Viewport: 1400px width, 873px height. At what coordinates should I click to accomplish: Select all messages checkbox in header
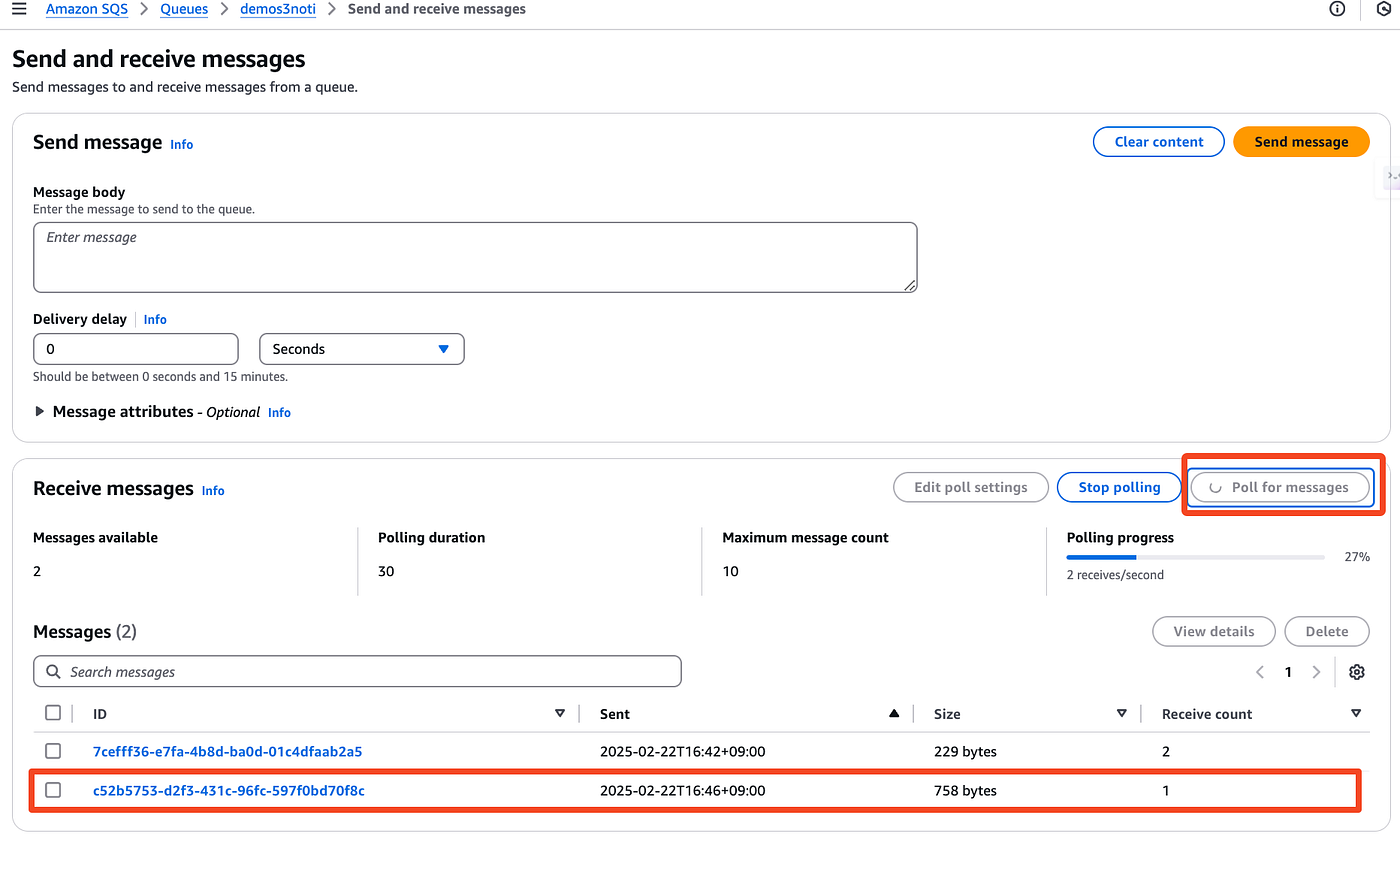53,713
